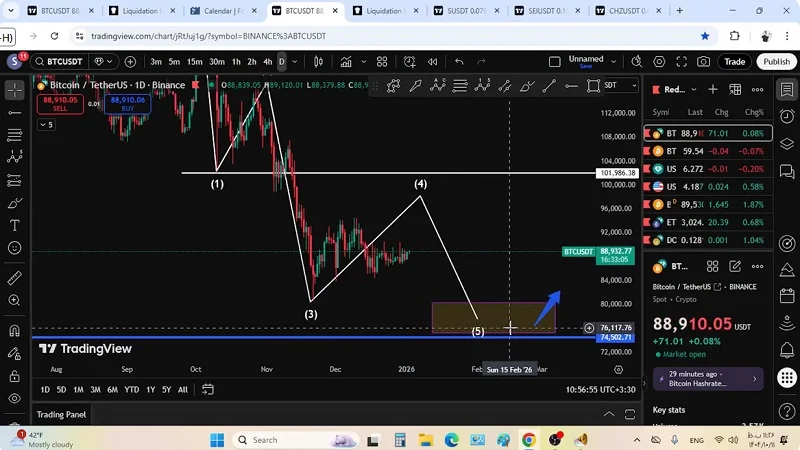Open the Alerts clock icon in right sidebar
The image size is (800, 450).
(x=786, y=117)
